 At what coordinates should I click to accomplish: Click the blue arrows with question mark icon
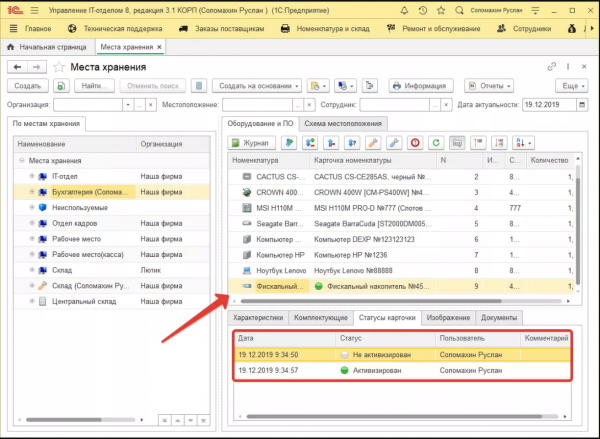(352, 143)
